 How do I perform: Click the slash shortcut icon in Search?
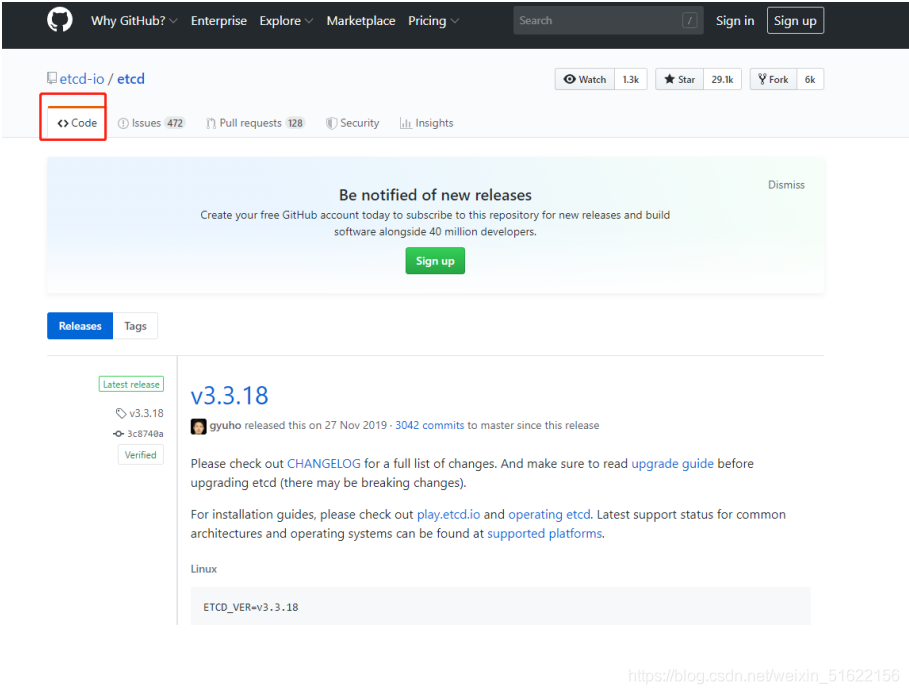click(x=689, y=21)
